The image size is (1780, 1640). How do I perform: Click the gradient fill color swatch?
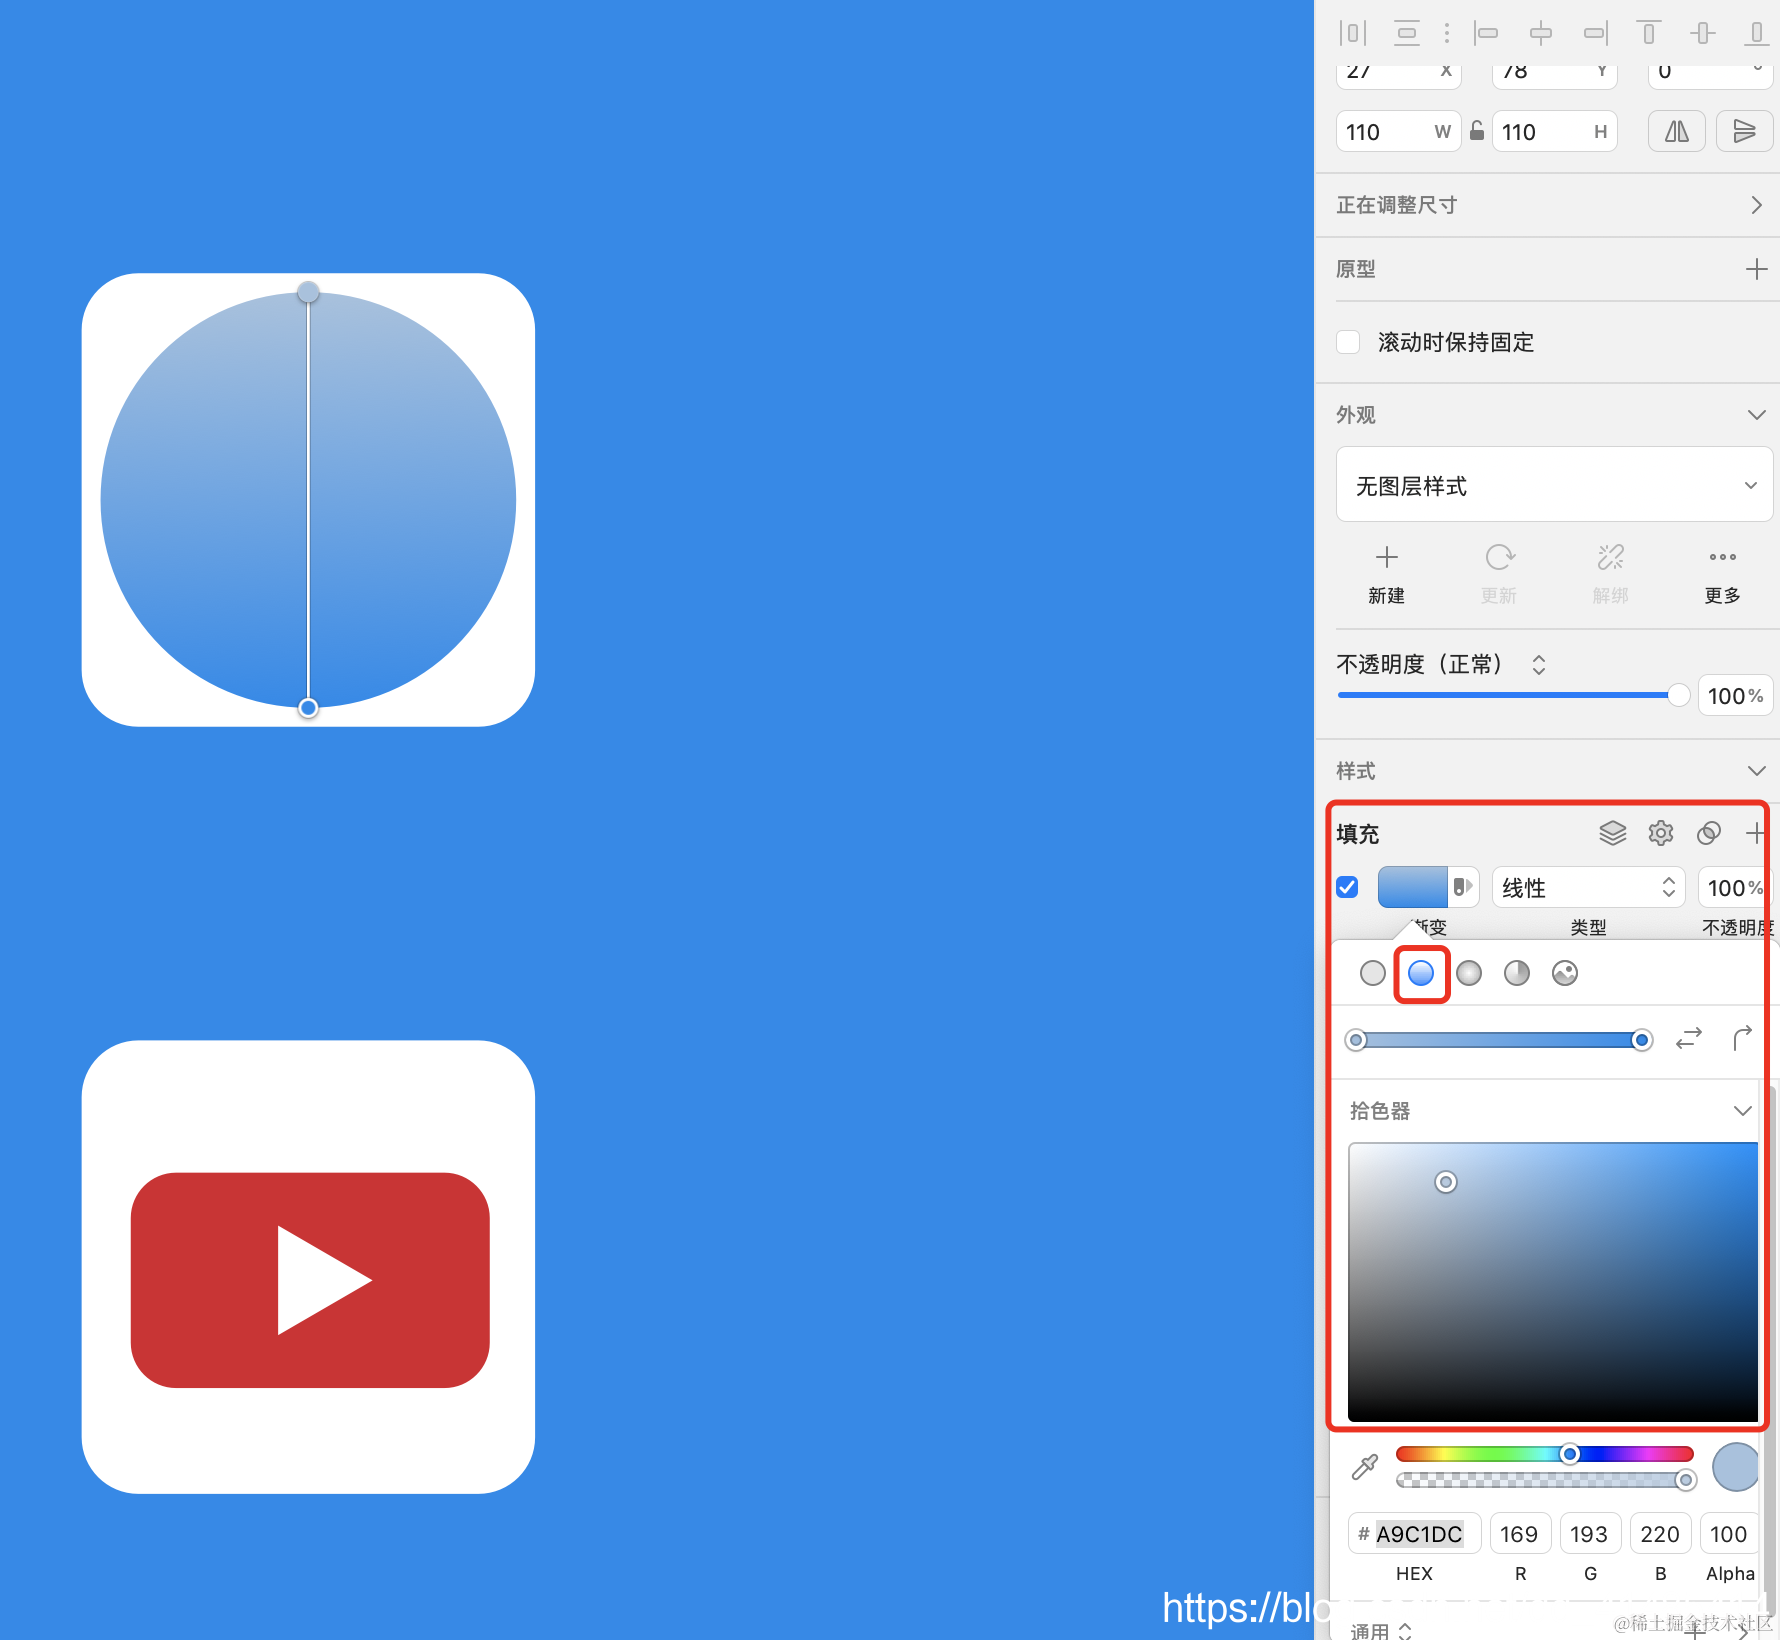[x=1412, y=887]
